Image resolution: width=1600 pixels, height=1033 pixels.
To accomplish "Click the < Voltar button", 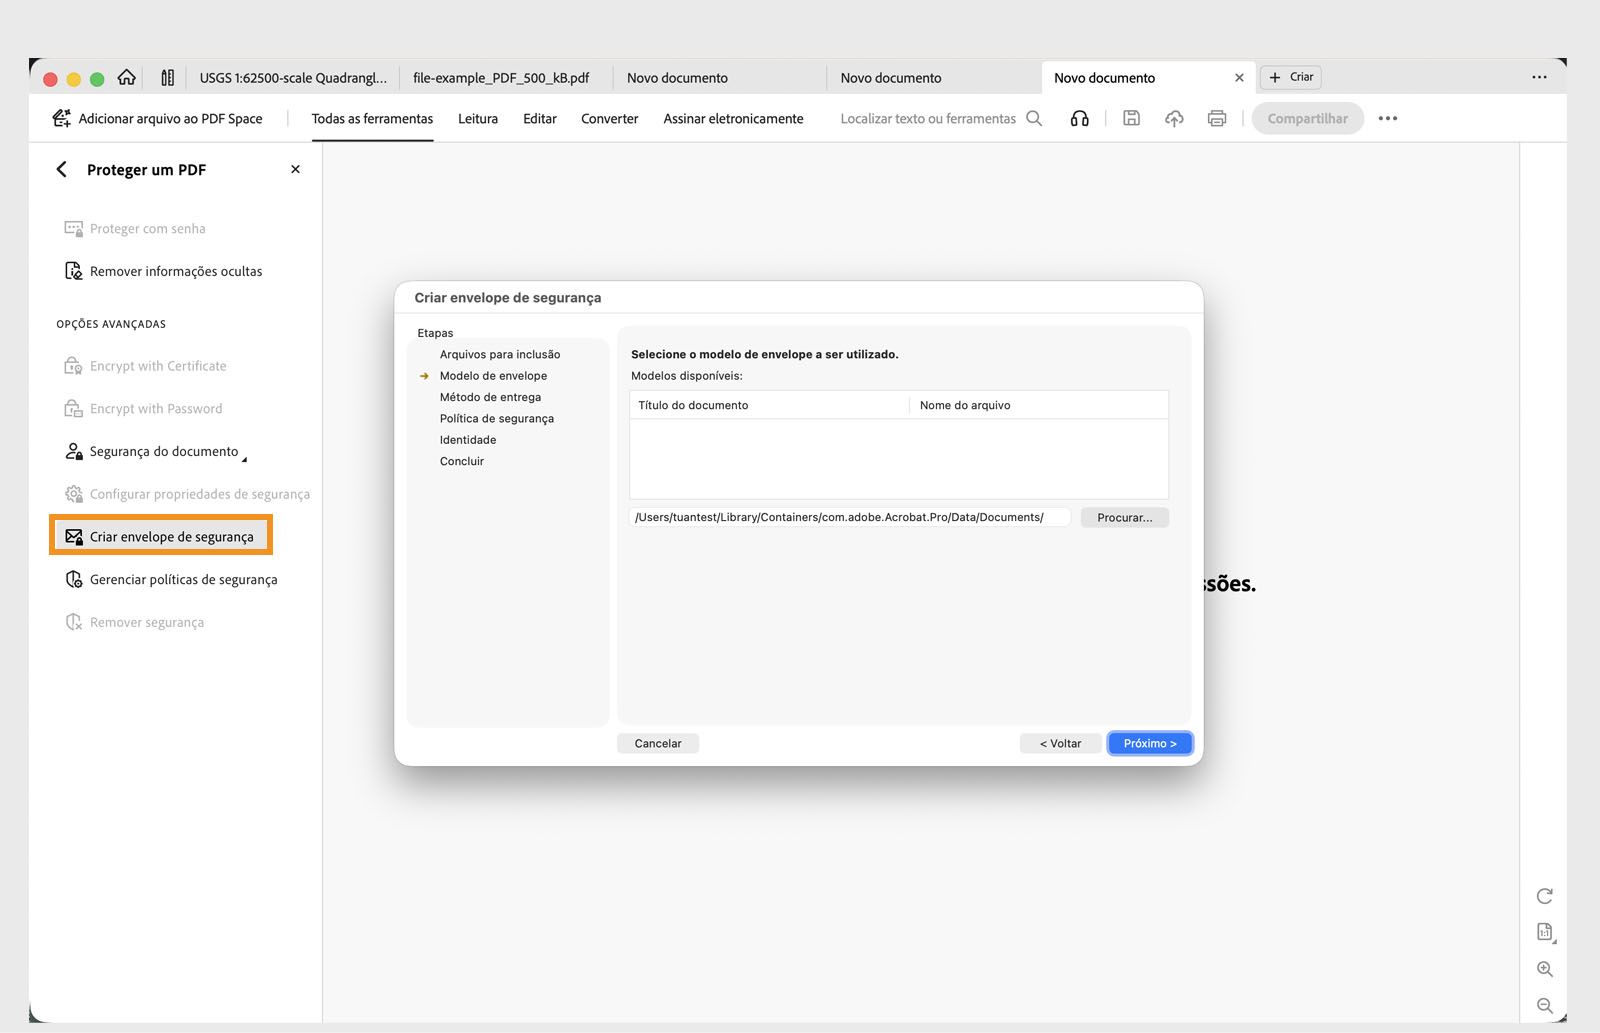I will (1061, 743).
